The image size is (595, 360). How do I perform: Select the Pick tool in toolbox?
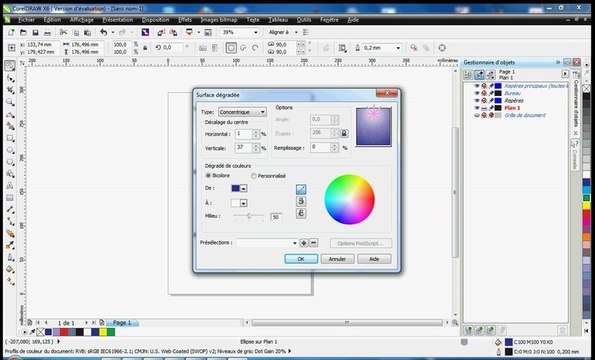coord(10,66)
